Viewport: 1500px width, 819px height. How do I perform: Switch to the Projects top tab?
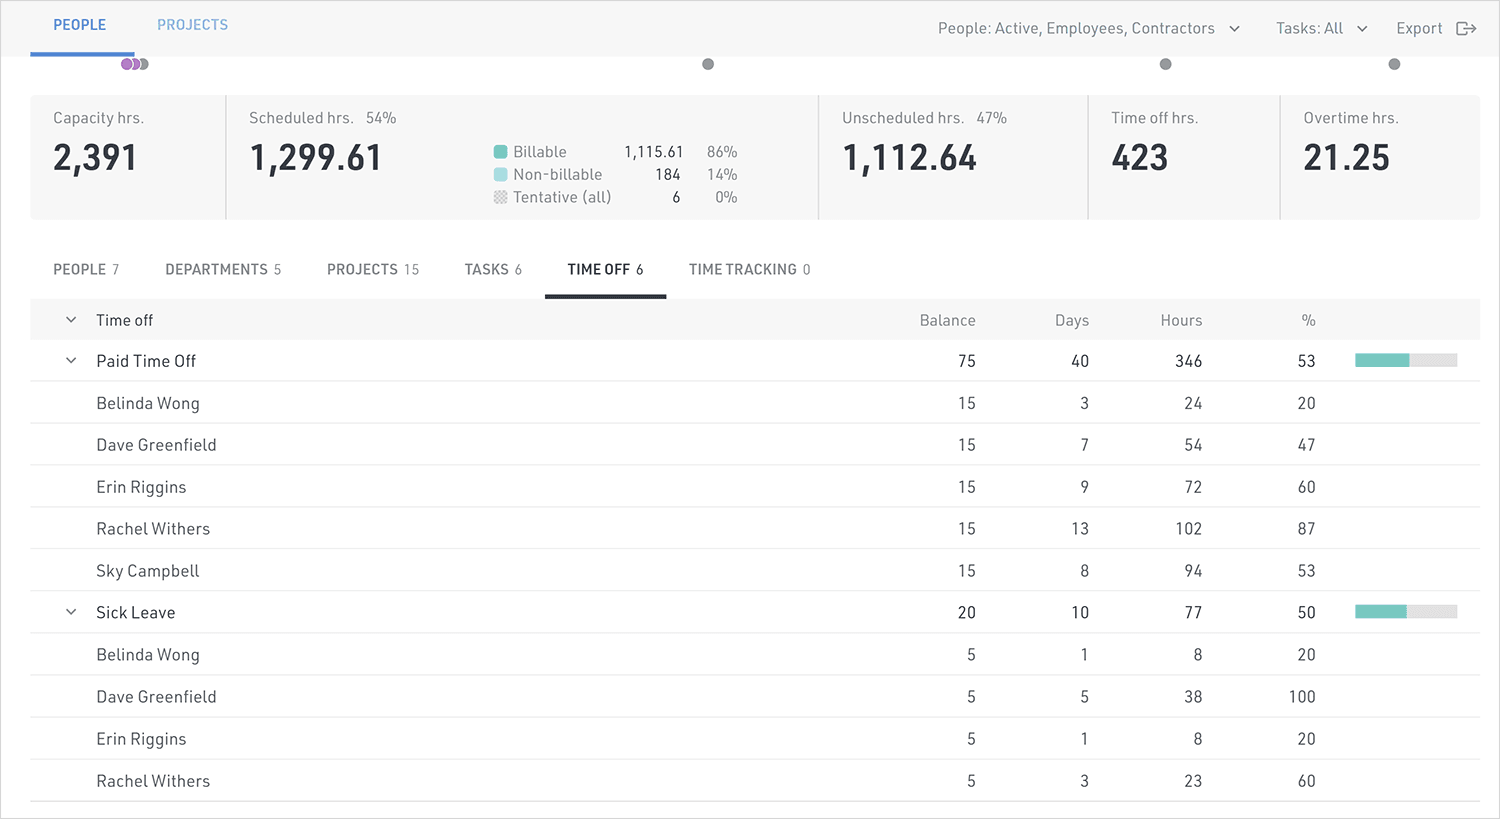coord(192,25)
